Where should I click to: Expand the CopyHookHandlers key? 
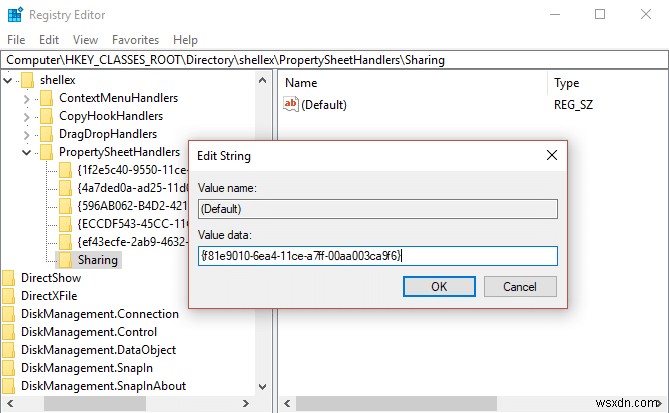(27, 116)
